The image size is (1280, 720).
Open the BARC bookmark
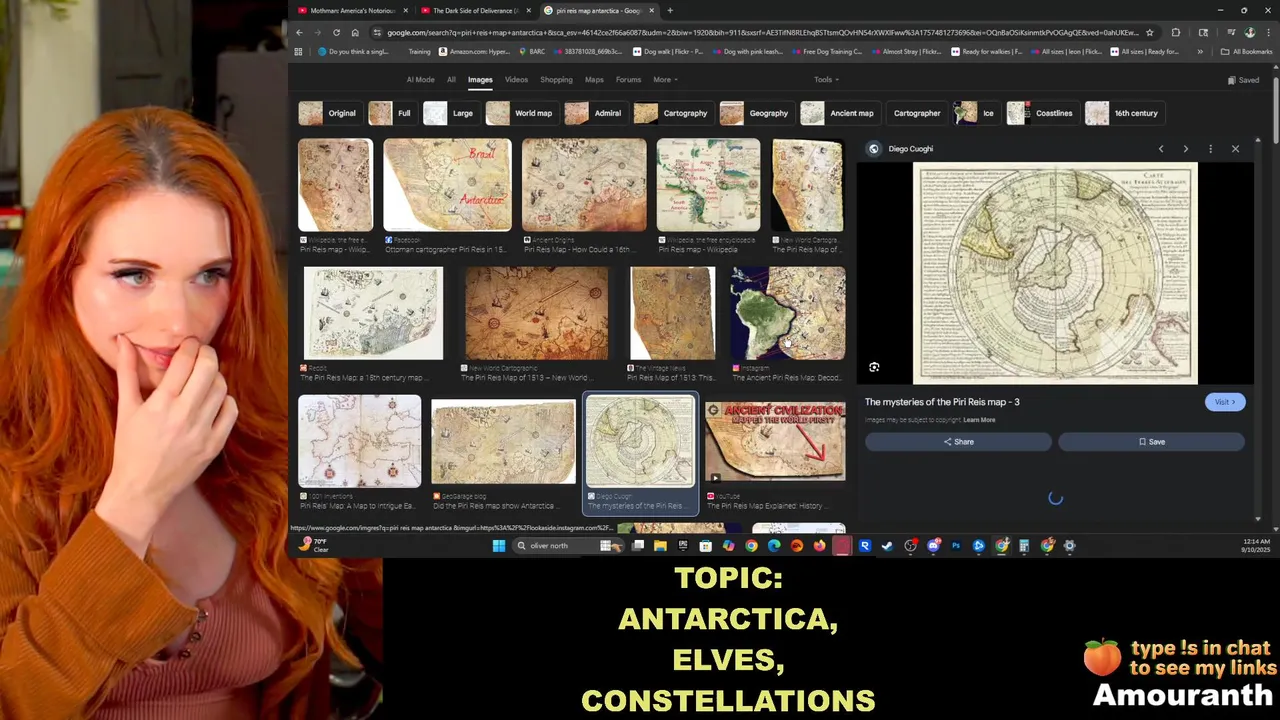click(x=531, y=52)
